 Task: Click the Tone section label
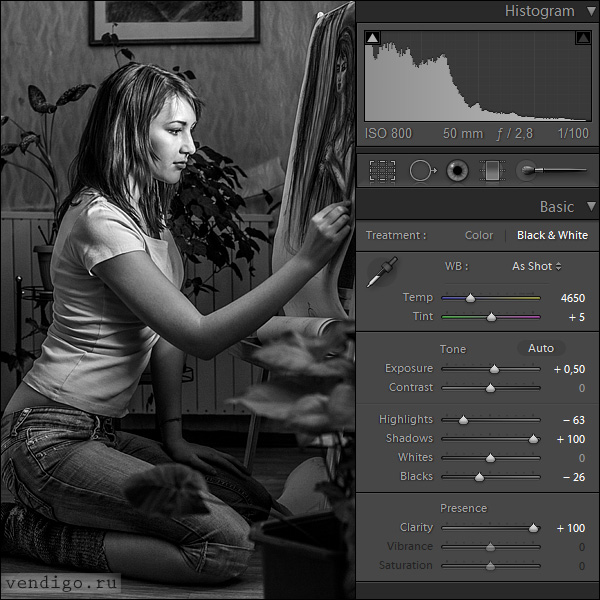coord(453,349)
